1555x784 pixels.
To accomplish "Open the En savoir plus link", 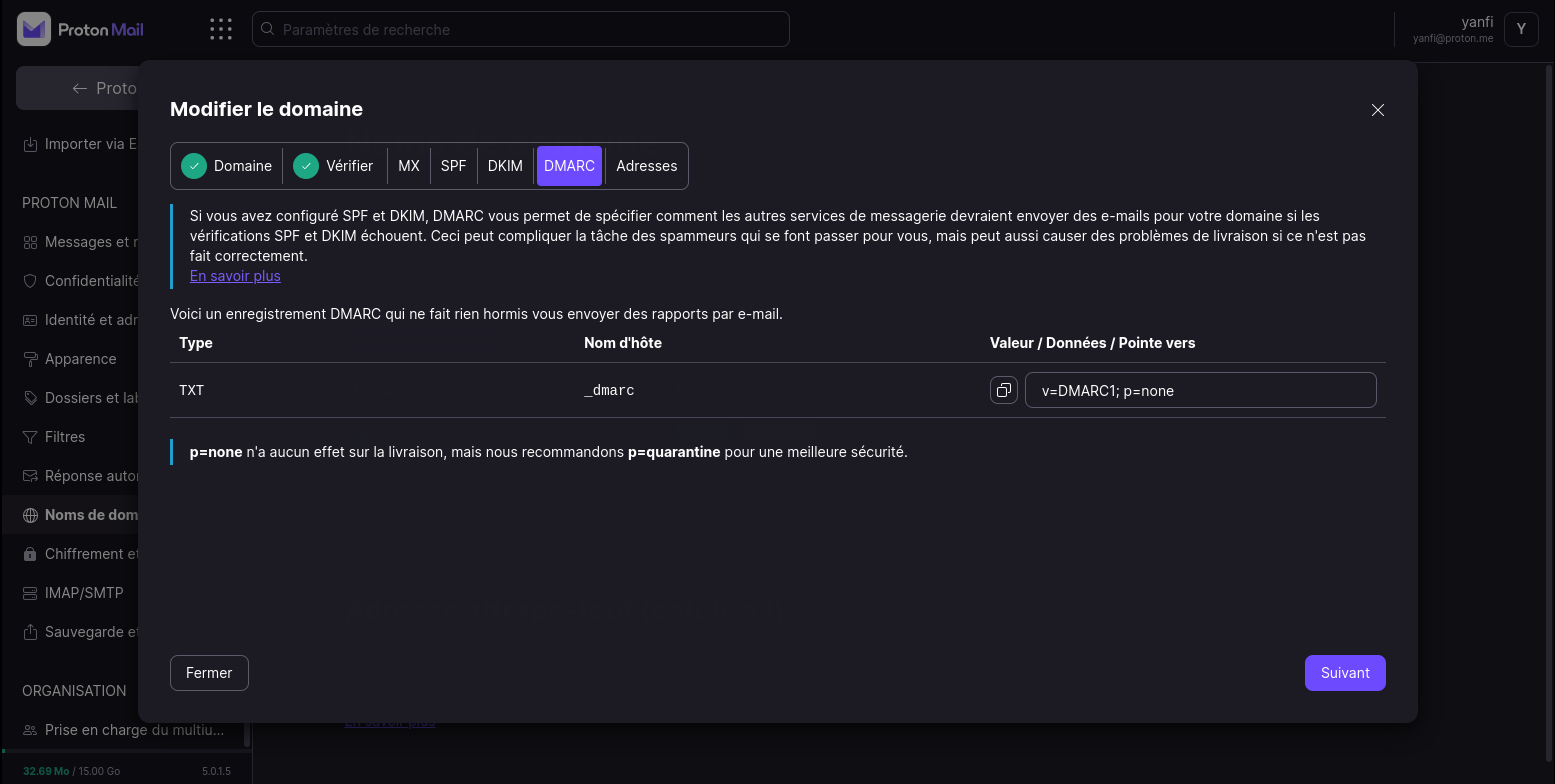I will click(235, 276).
